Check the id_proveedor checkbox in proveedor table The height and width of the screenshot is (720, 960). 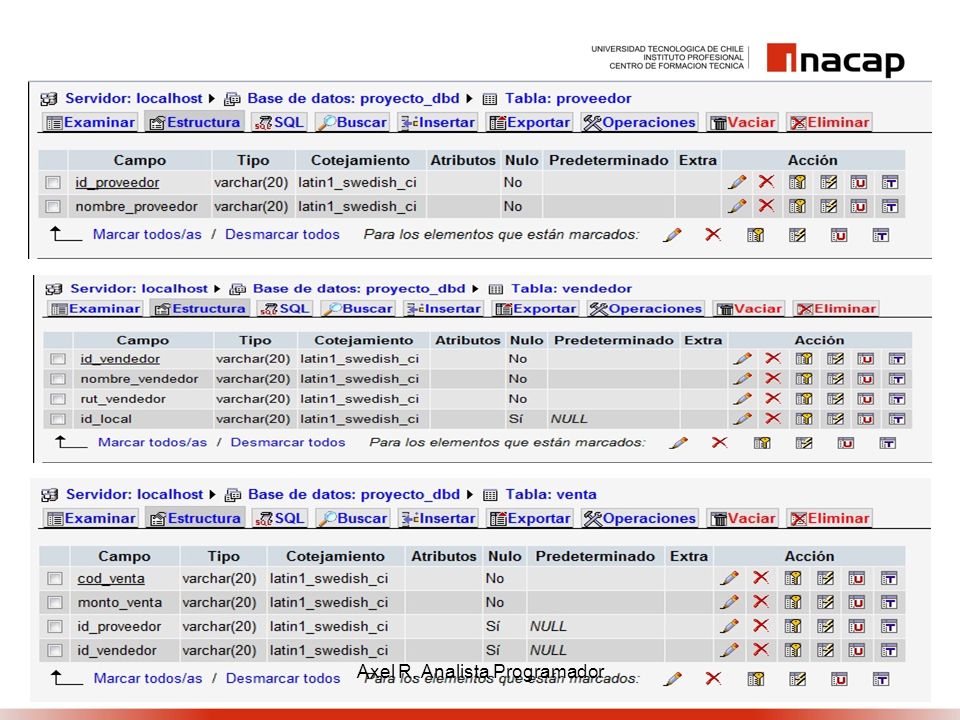[x=53, y=182]
